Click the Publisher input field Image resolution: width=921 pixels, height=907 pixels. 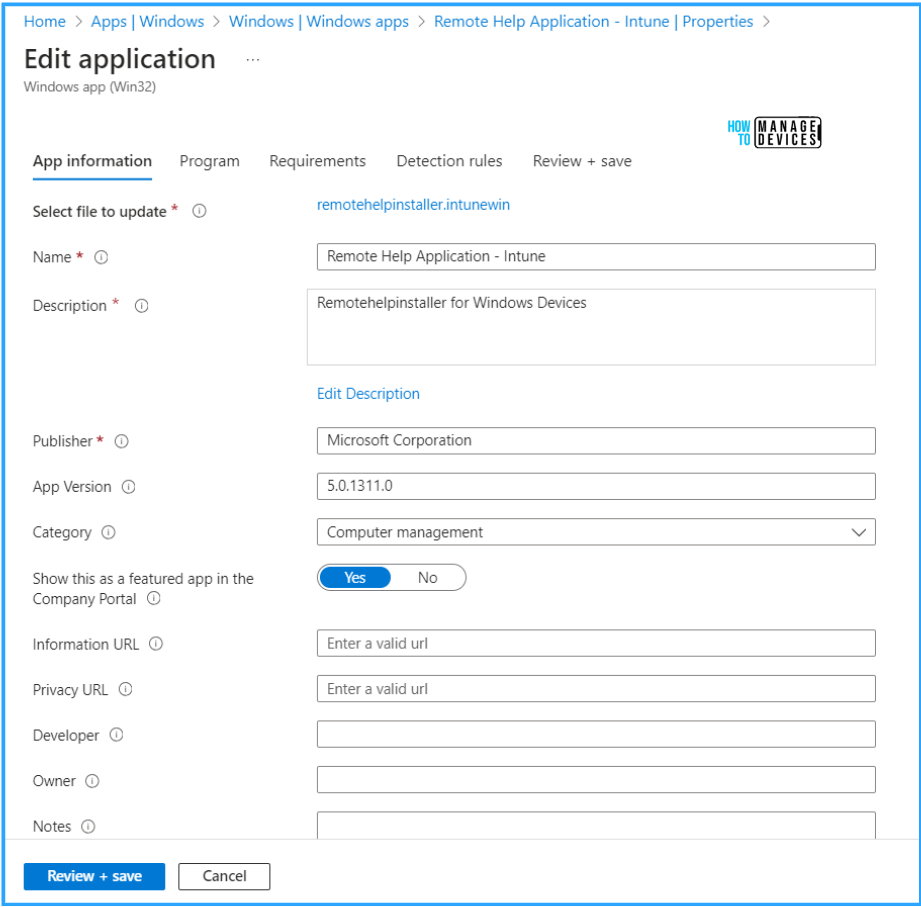pyautogui.click(x=596, y=441)
